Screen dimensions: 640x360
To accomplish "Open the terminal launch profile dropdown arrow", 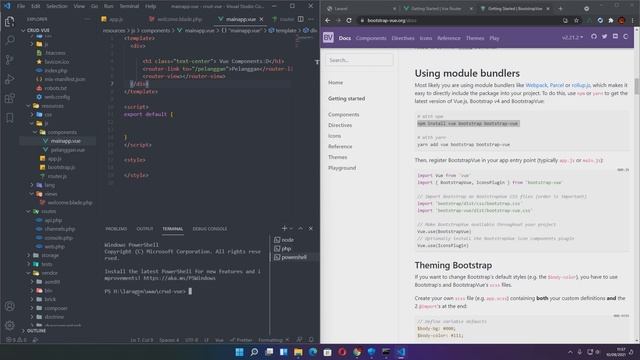I will point(291,229).
